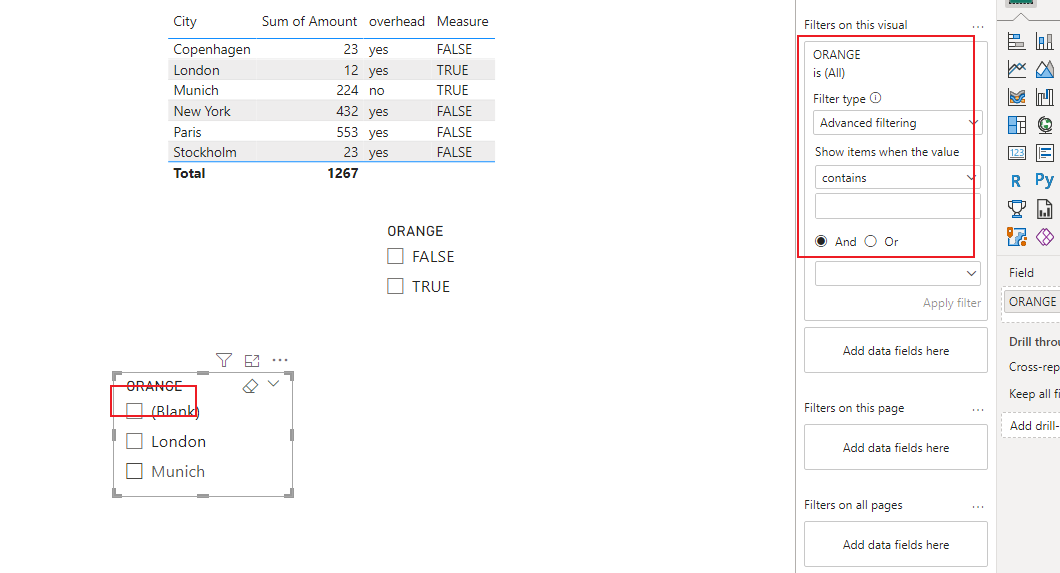Click the 224 amount value for Munich

(x=347, y=91)
